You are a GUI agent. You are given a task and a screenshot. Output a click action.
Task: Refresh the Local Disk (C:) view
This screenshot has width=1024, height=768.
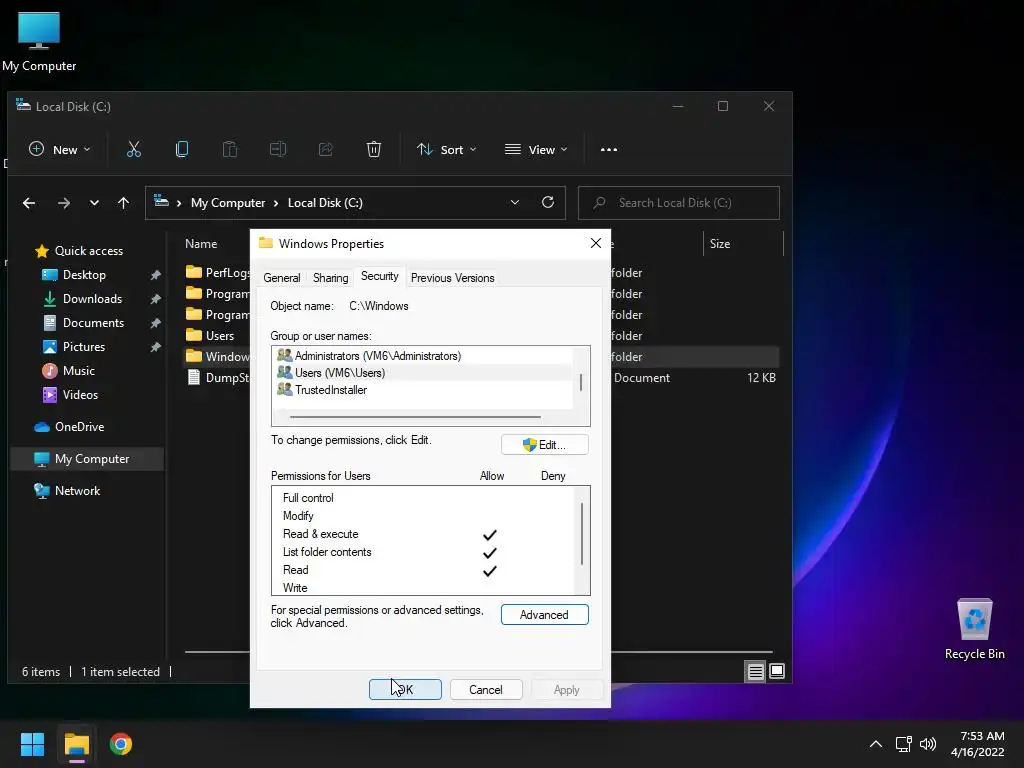point(548,202)
